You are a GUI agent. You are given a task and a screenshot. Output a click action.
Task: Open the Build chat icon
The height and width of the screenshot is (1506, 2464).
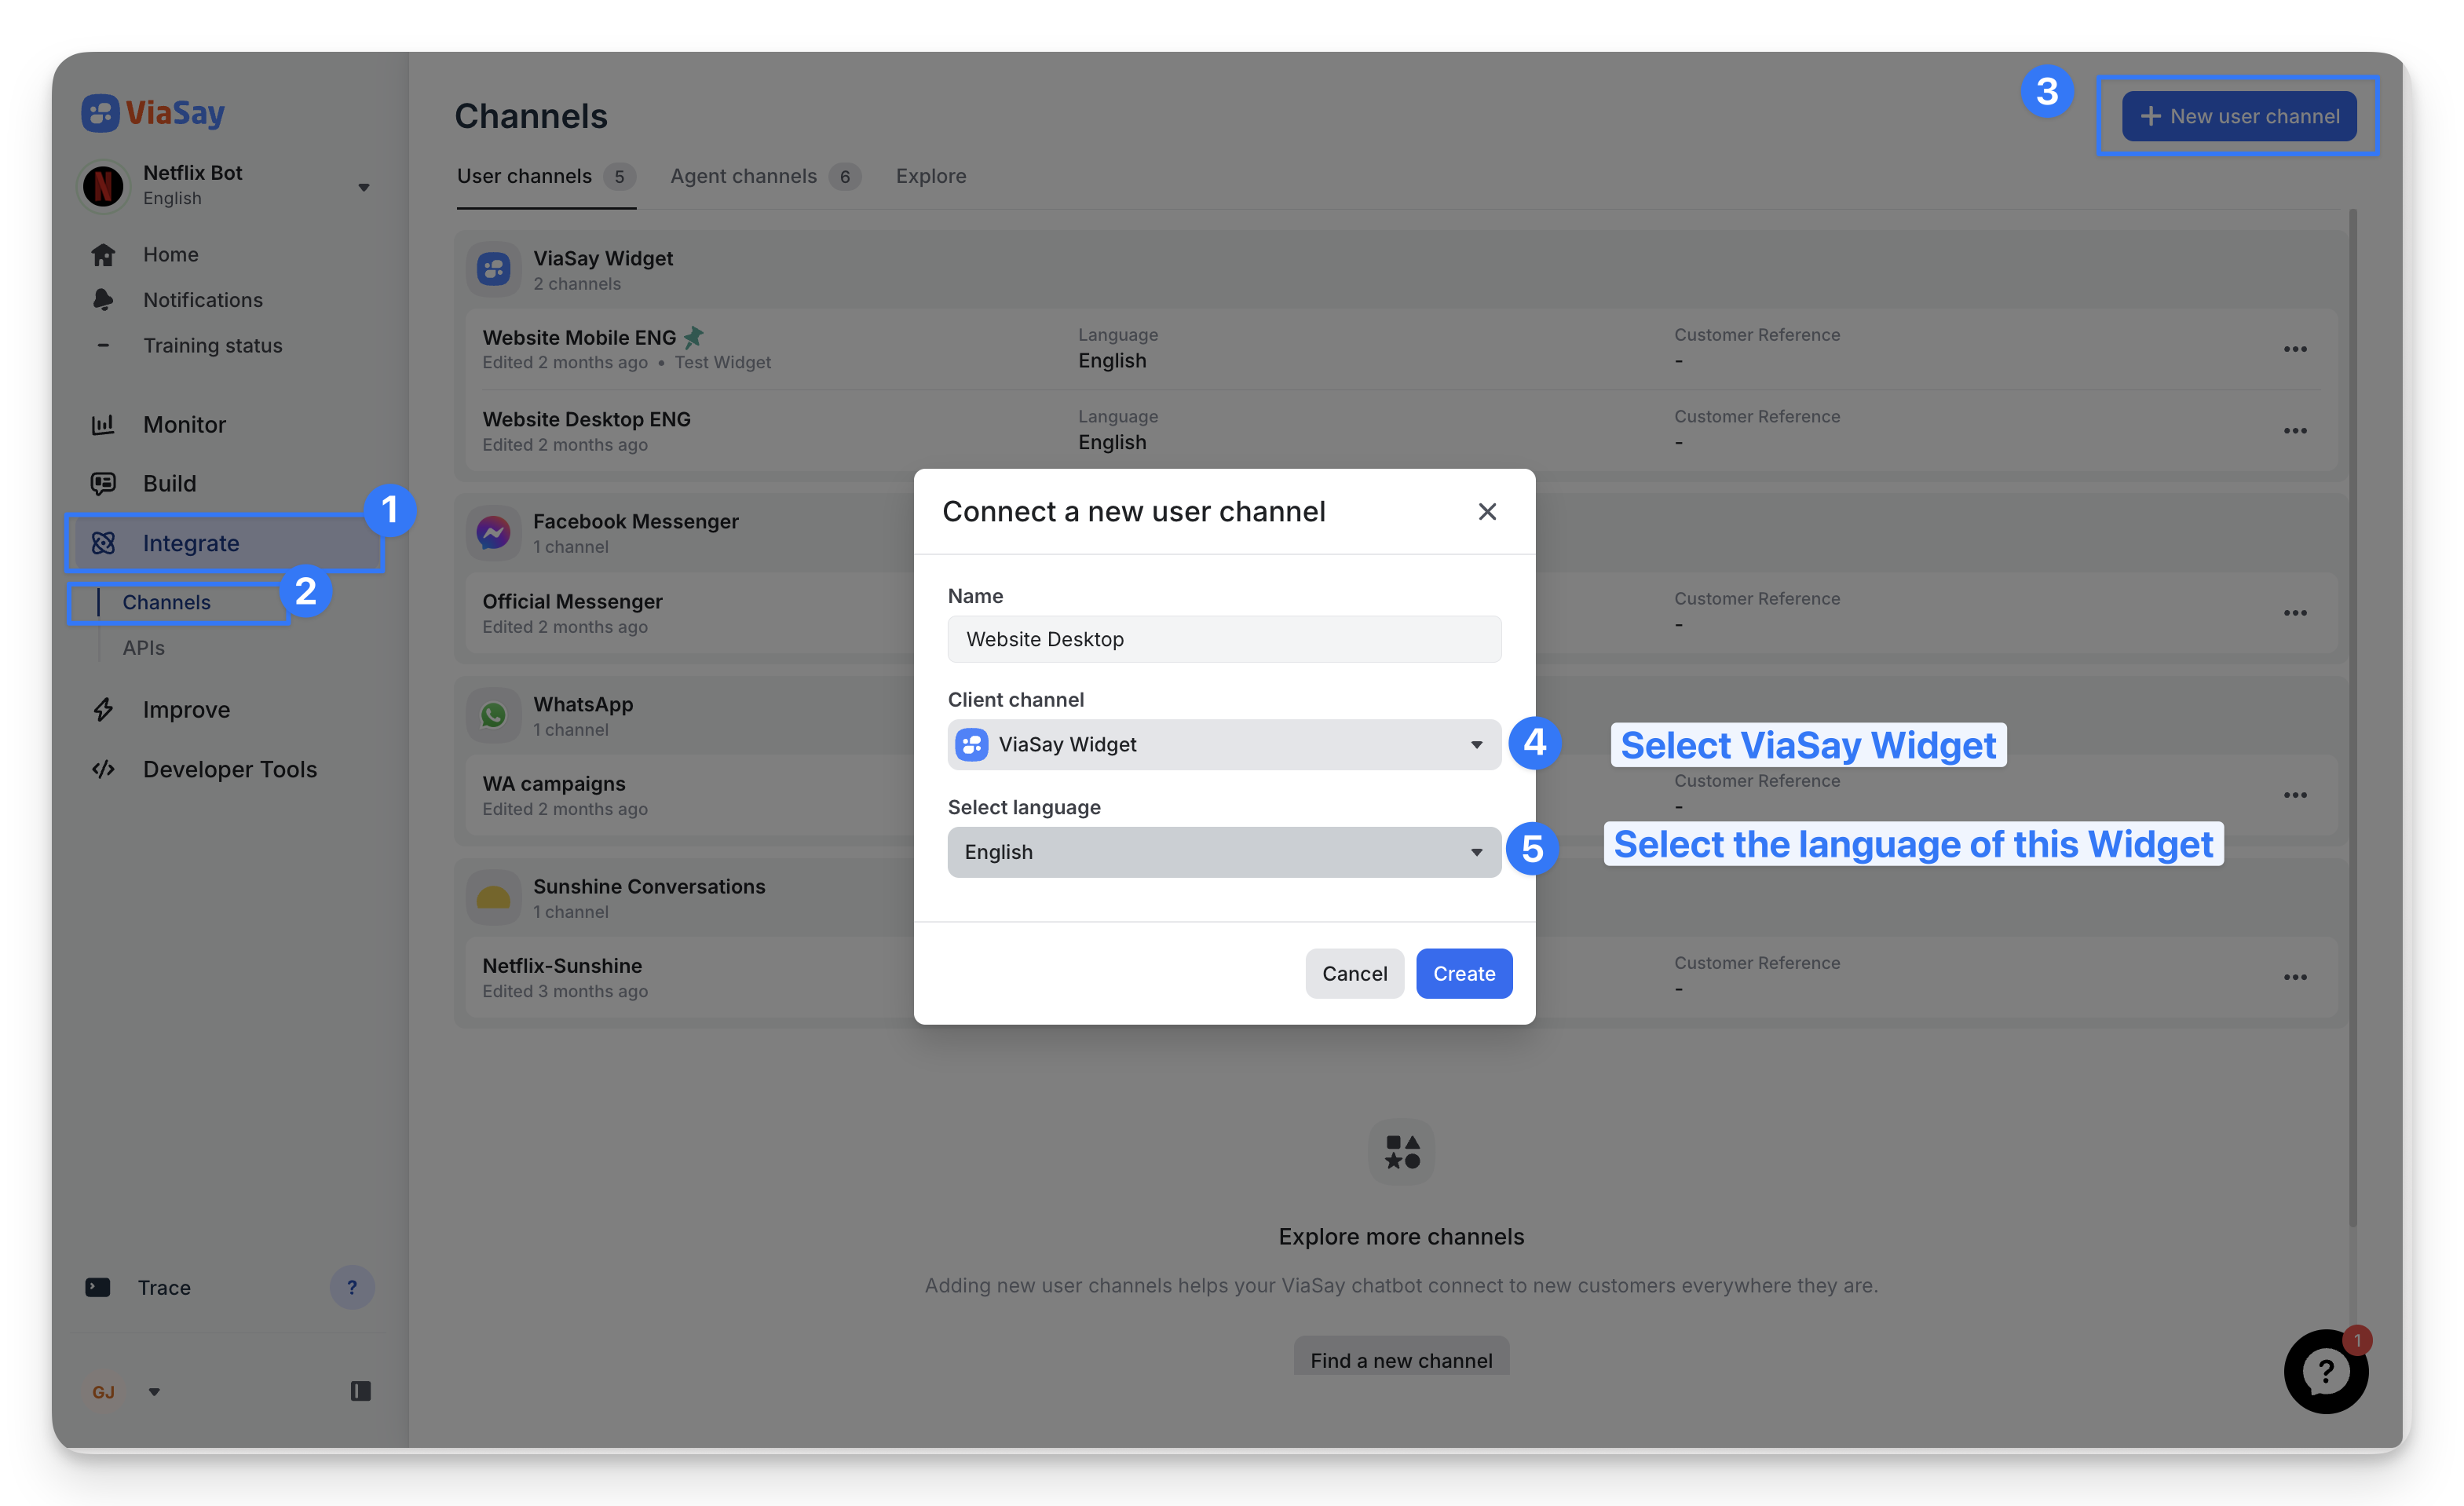click(103, 484)
